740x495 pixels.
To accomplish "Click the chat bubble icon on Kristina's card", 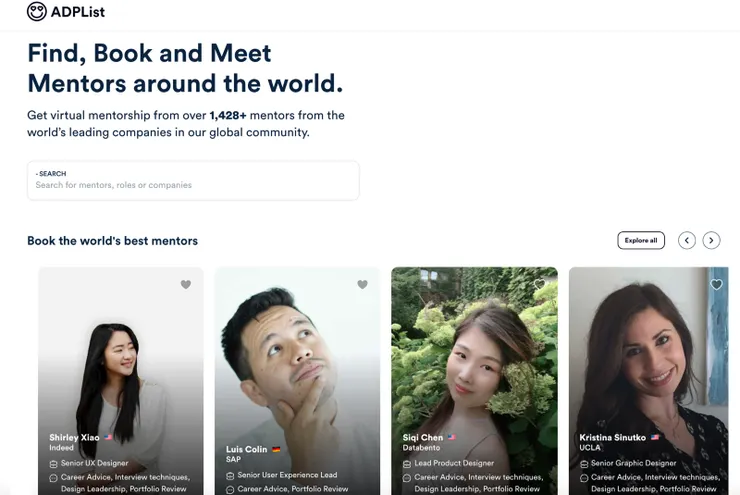I will point(584,478).
